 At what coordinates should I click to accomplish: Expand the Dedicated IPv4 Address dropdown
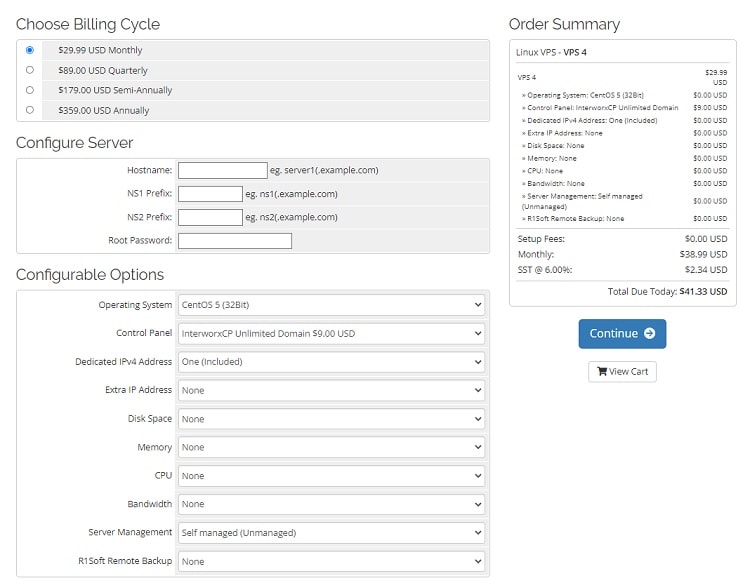[x=331, y=362]
